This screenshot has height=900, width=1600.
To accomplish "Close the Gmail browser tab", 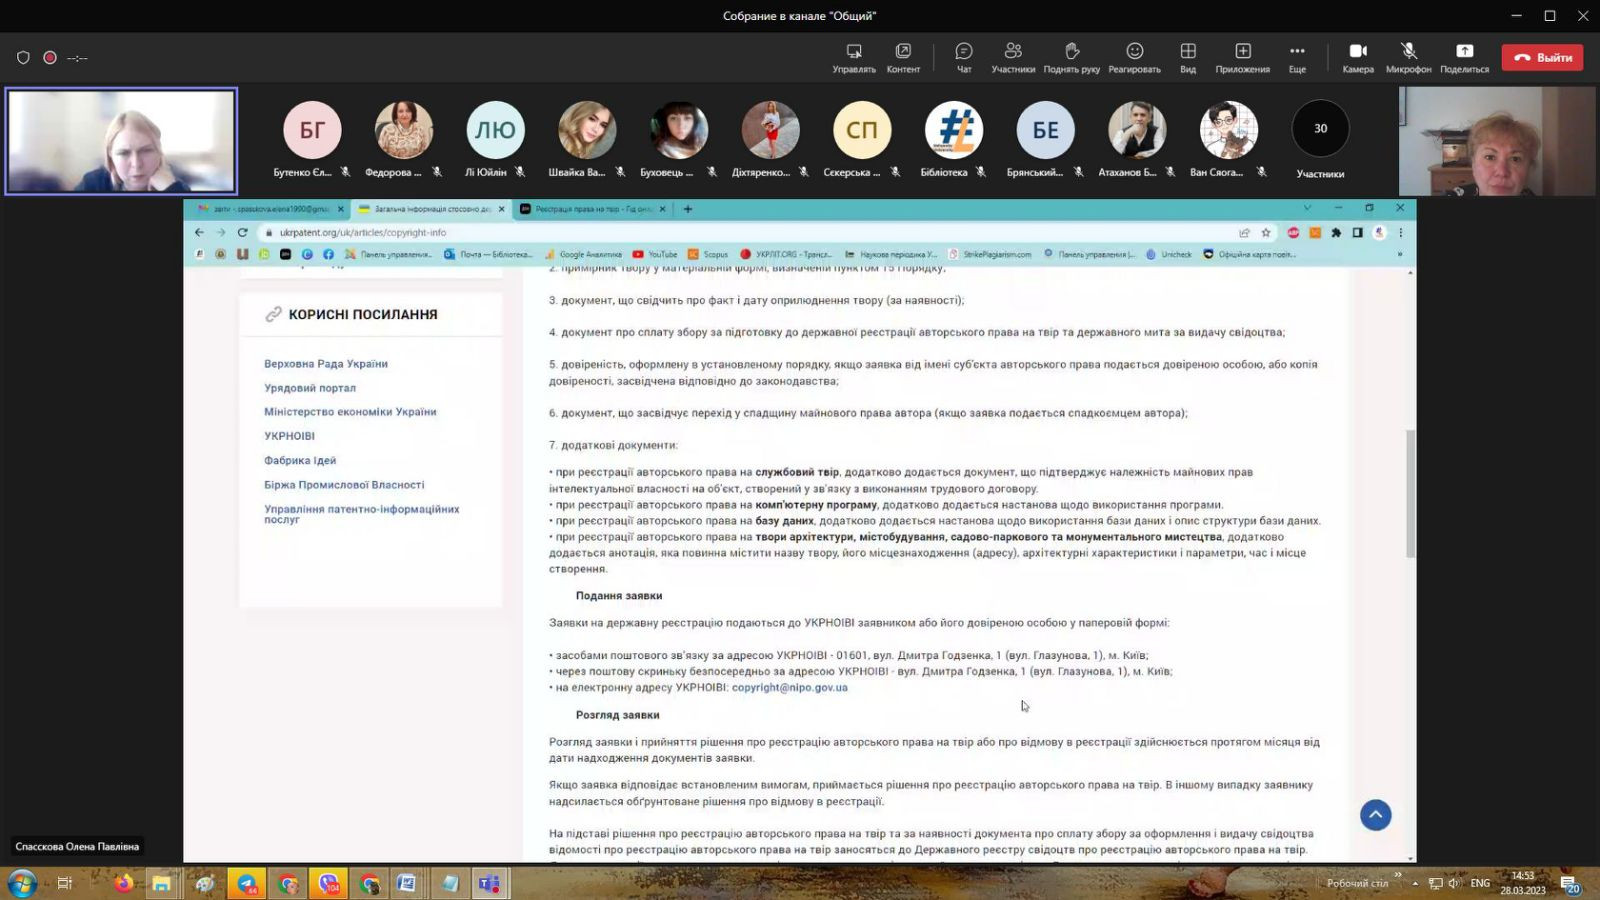I will coord(340,209).
